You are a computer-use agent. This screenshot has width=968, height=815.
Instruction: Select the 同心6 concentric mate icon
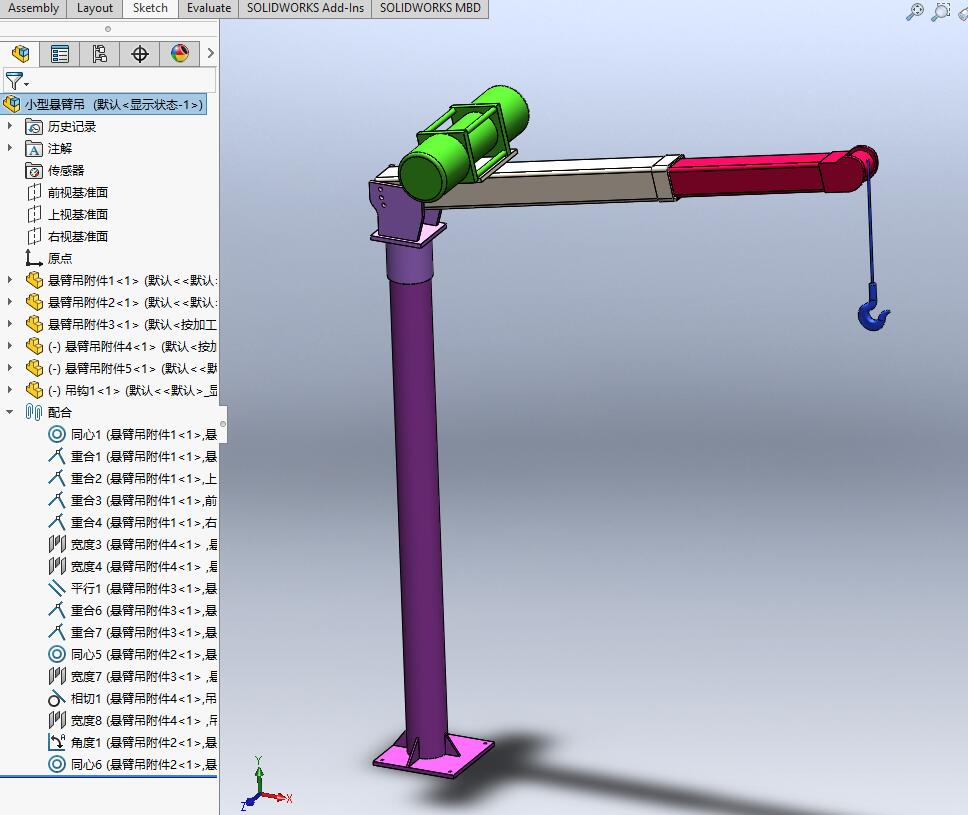tap(57, 764)
